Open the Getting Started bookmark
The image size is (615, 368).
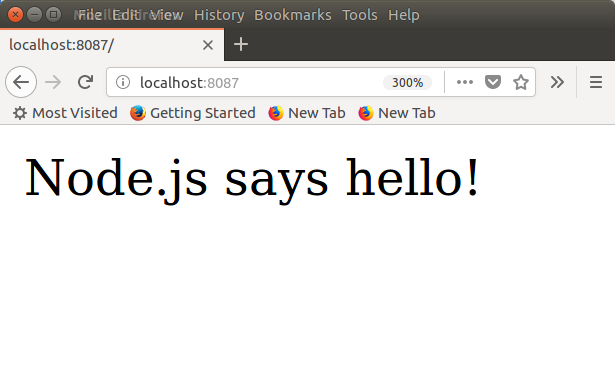point(193,113)
